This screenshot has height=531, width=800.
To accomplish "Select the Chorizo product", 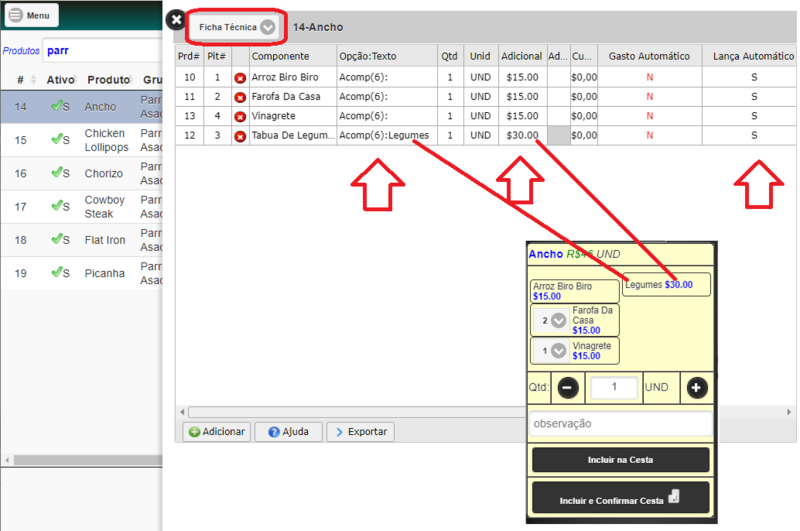I will point(82,173).
